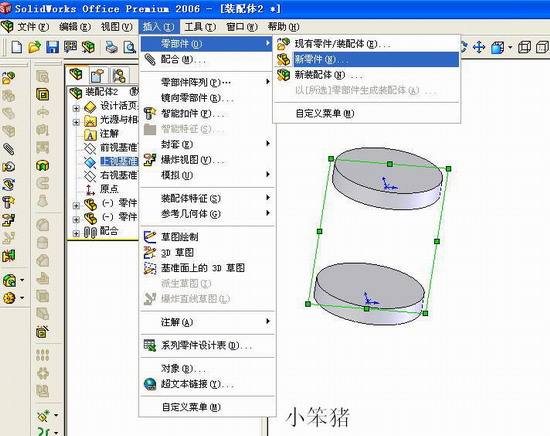Open file using the folder icon

[x=34, y=47]
